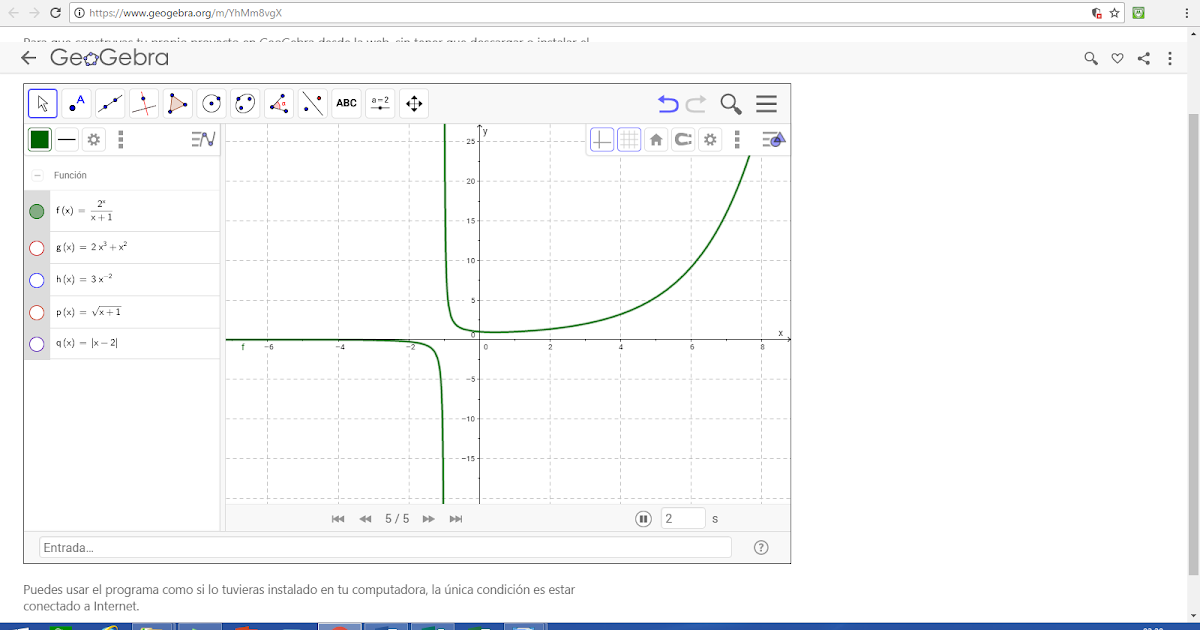Toggle the grid visibility in graphics view
The width and height of the screenshot is (1200, 630).
[629, 139]
